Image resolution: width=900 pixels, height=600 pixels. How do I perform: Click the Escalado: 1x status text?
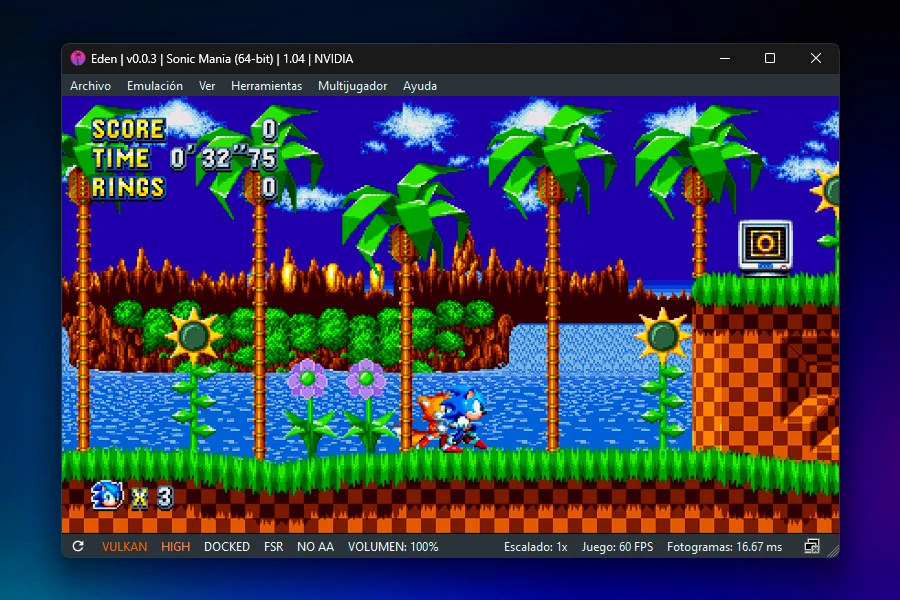[536, 547]
